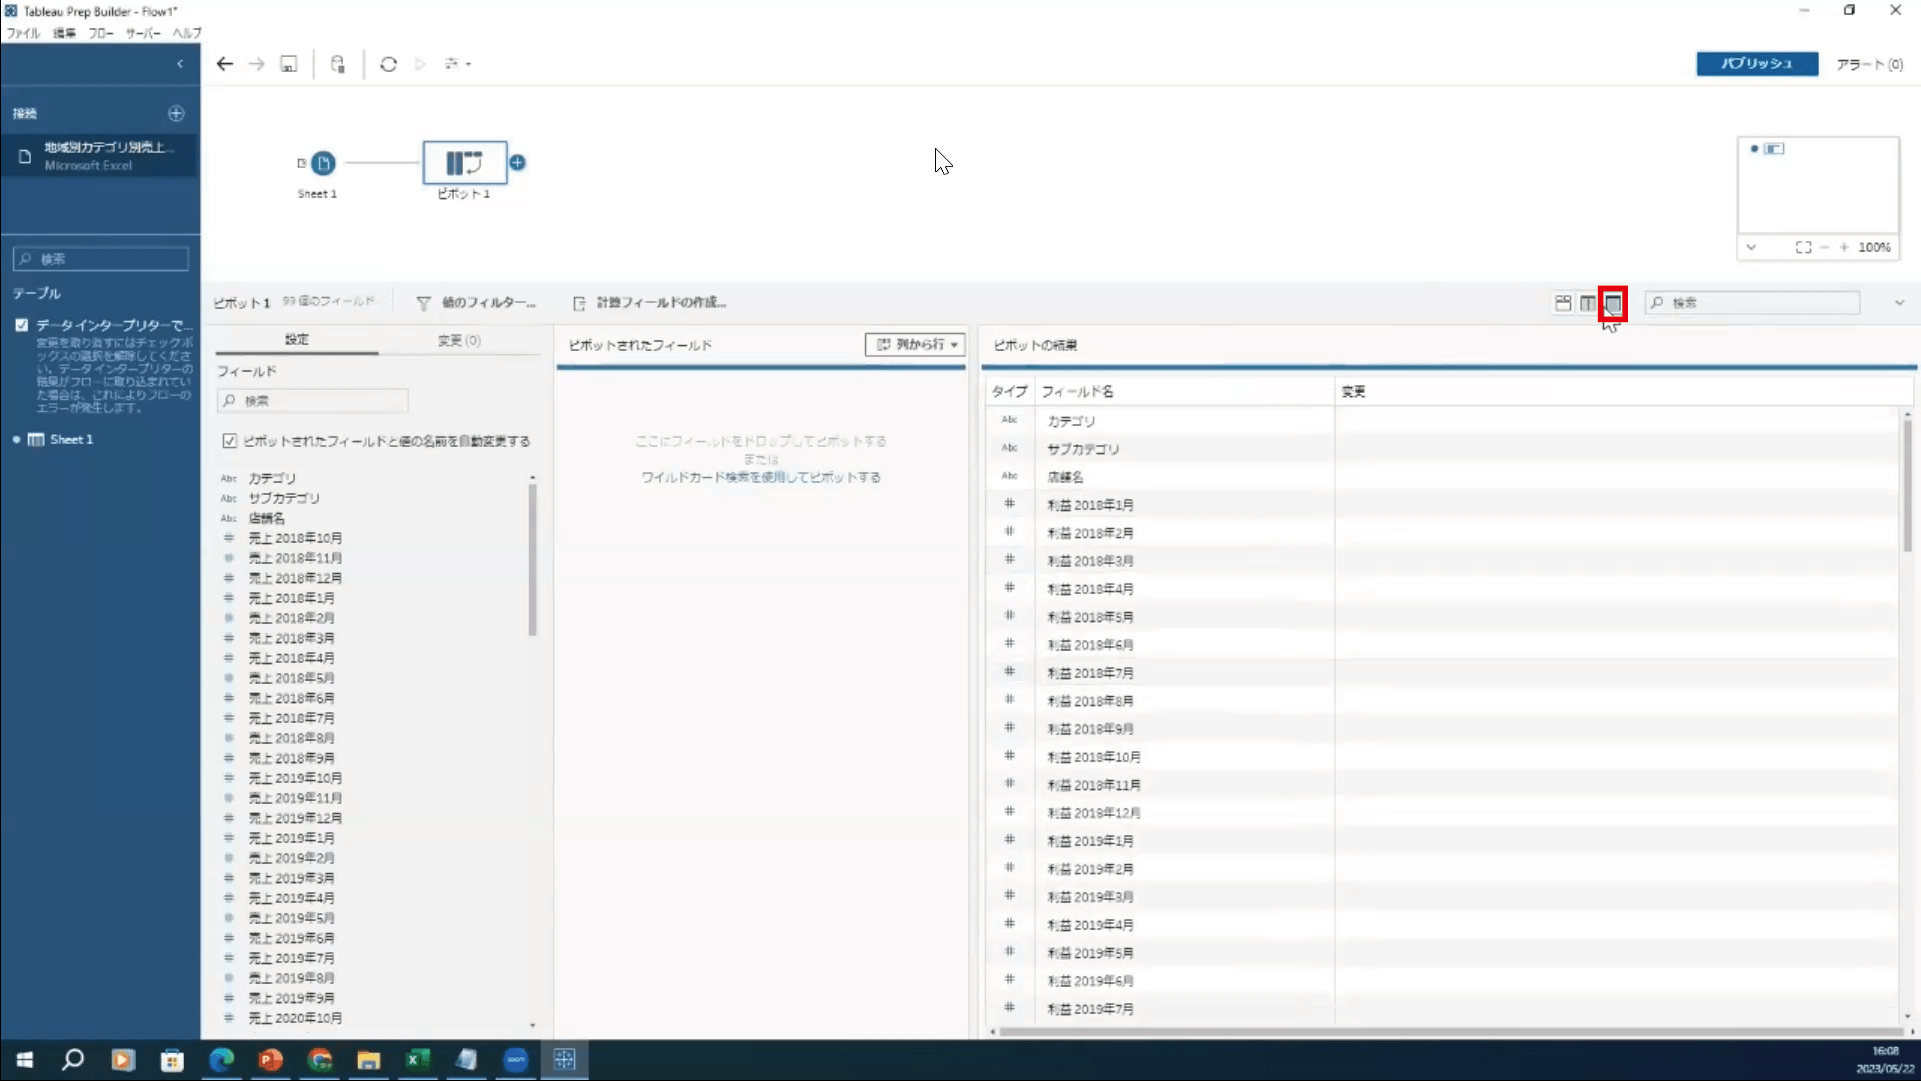This screenshot has height=1081, width=1921.
Task: Click the pivot results vertical scrollbar
Action: pos(1908,485)
